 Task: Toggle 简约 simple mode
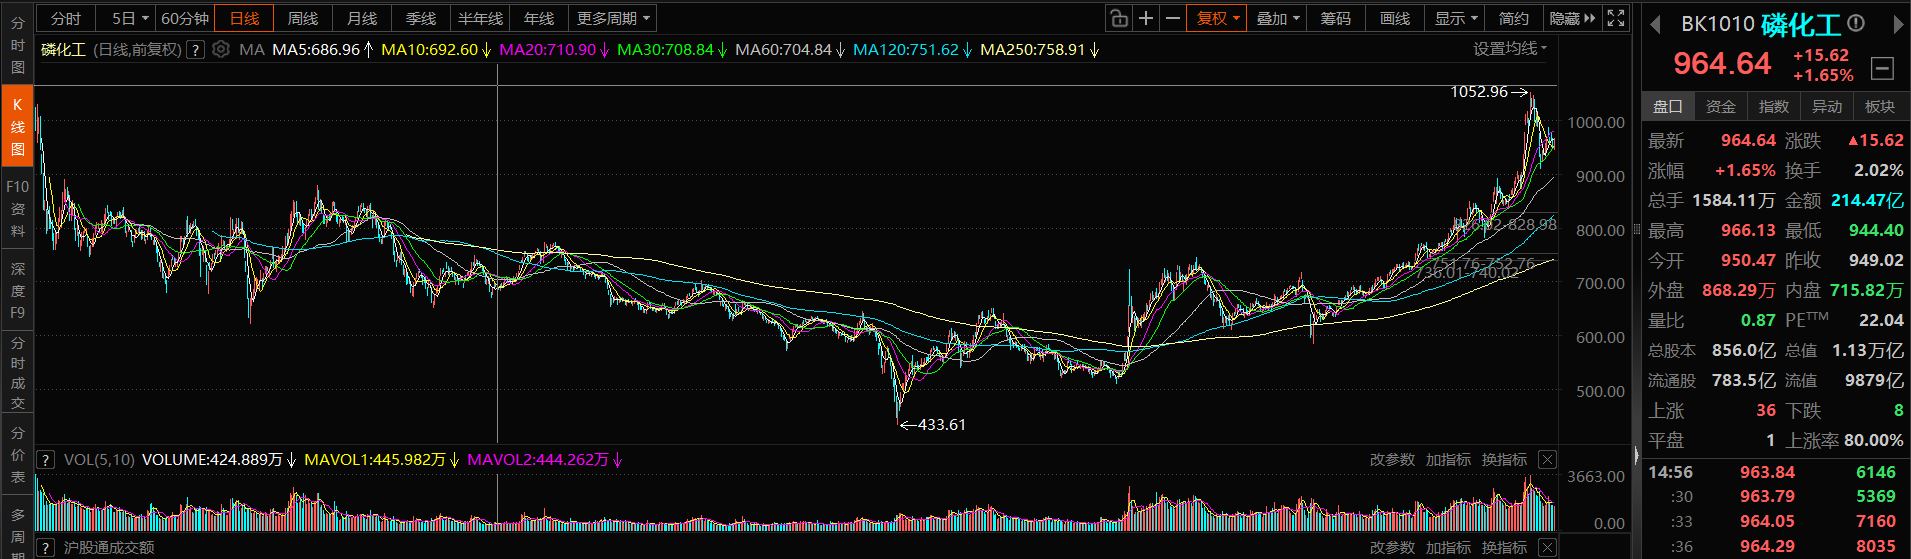(1514, 18)
